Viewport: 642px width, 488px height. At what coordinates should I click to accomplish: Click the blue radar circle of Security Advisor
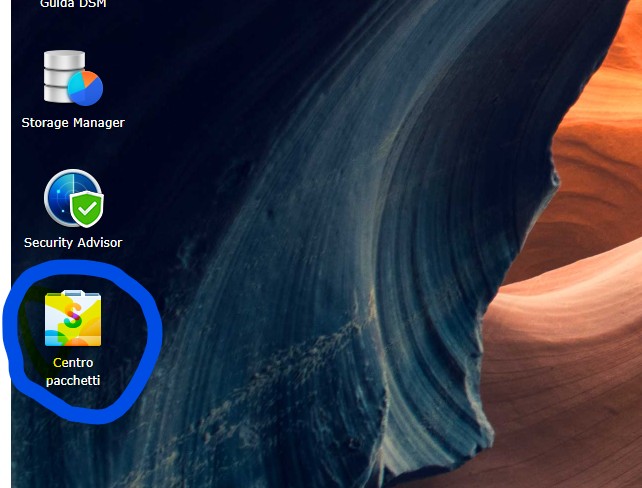64,194
